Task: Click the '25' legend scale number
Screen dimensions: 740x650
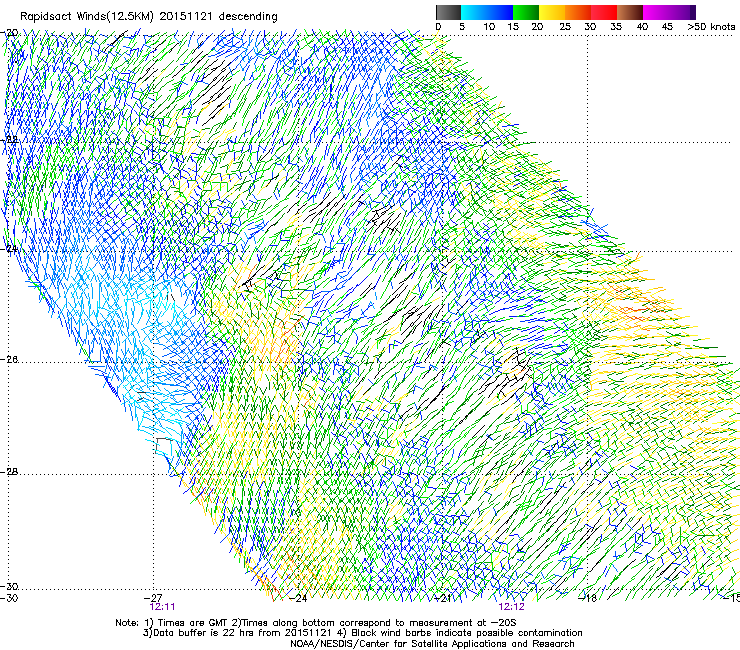Action: point(565,26)
